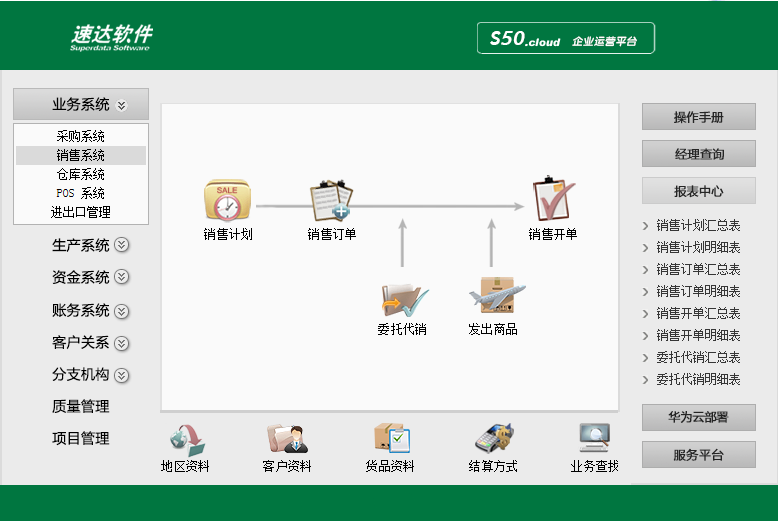Open the 业务查找 magnifier monitor icon
Viewport: 778px width, 521px height.
(594, 437)
